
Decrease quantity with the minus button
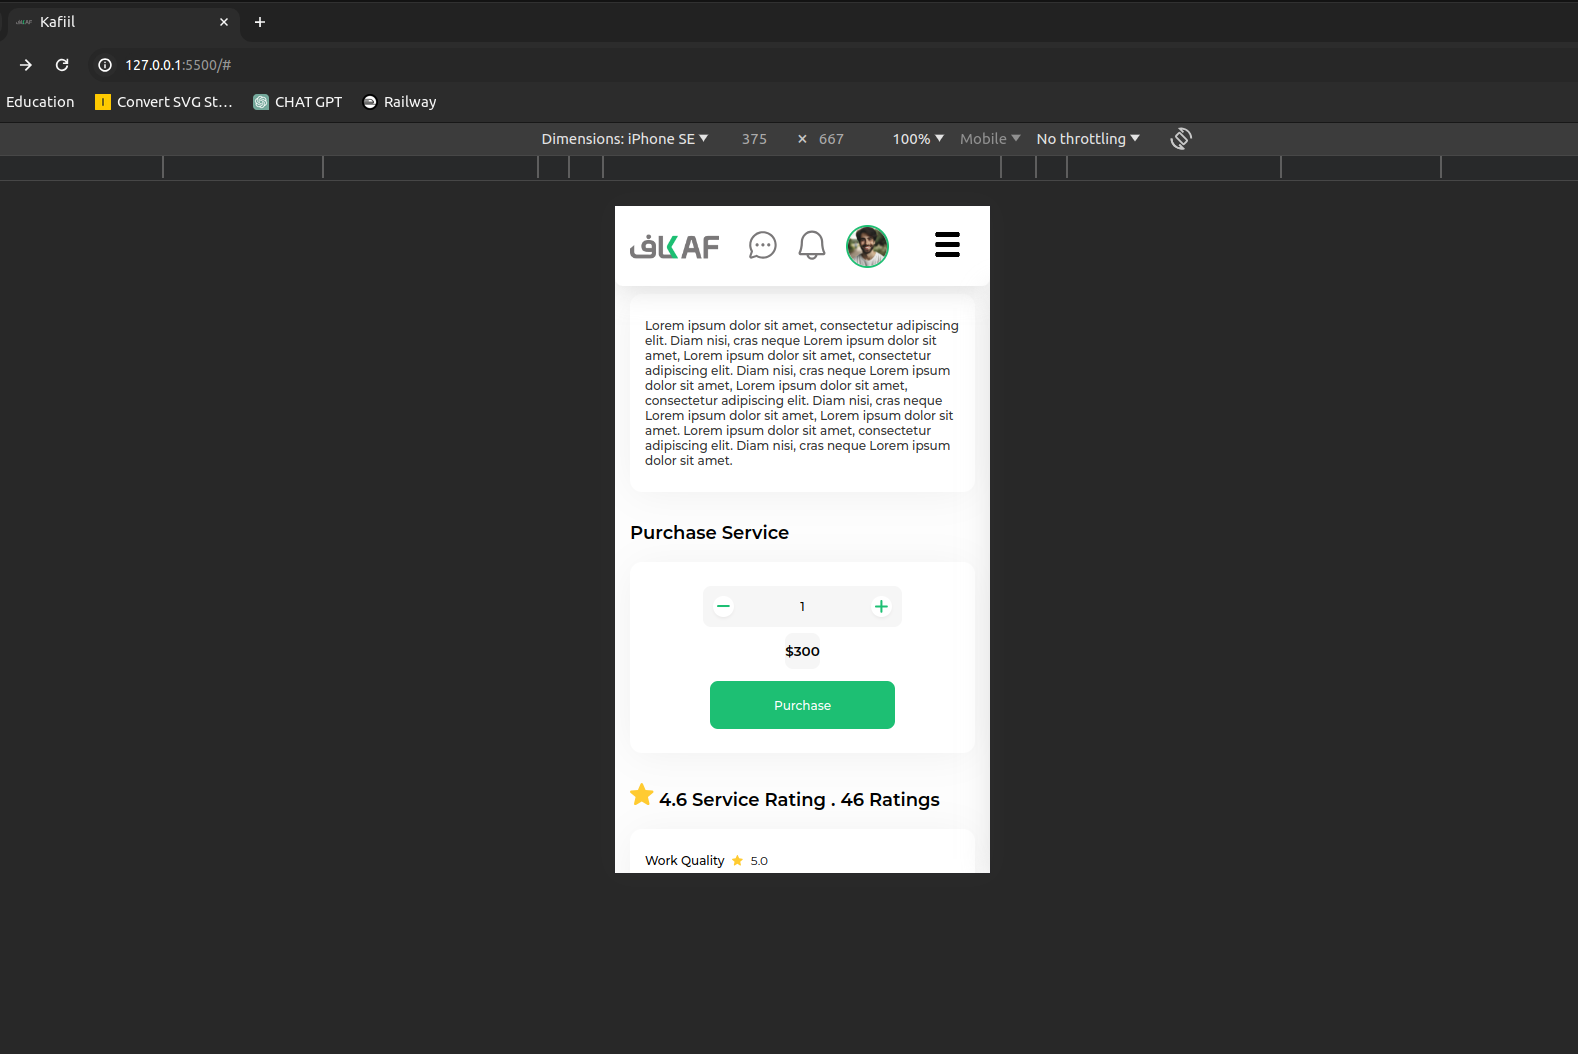tap(723, 606)
